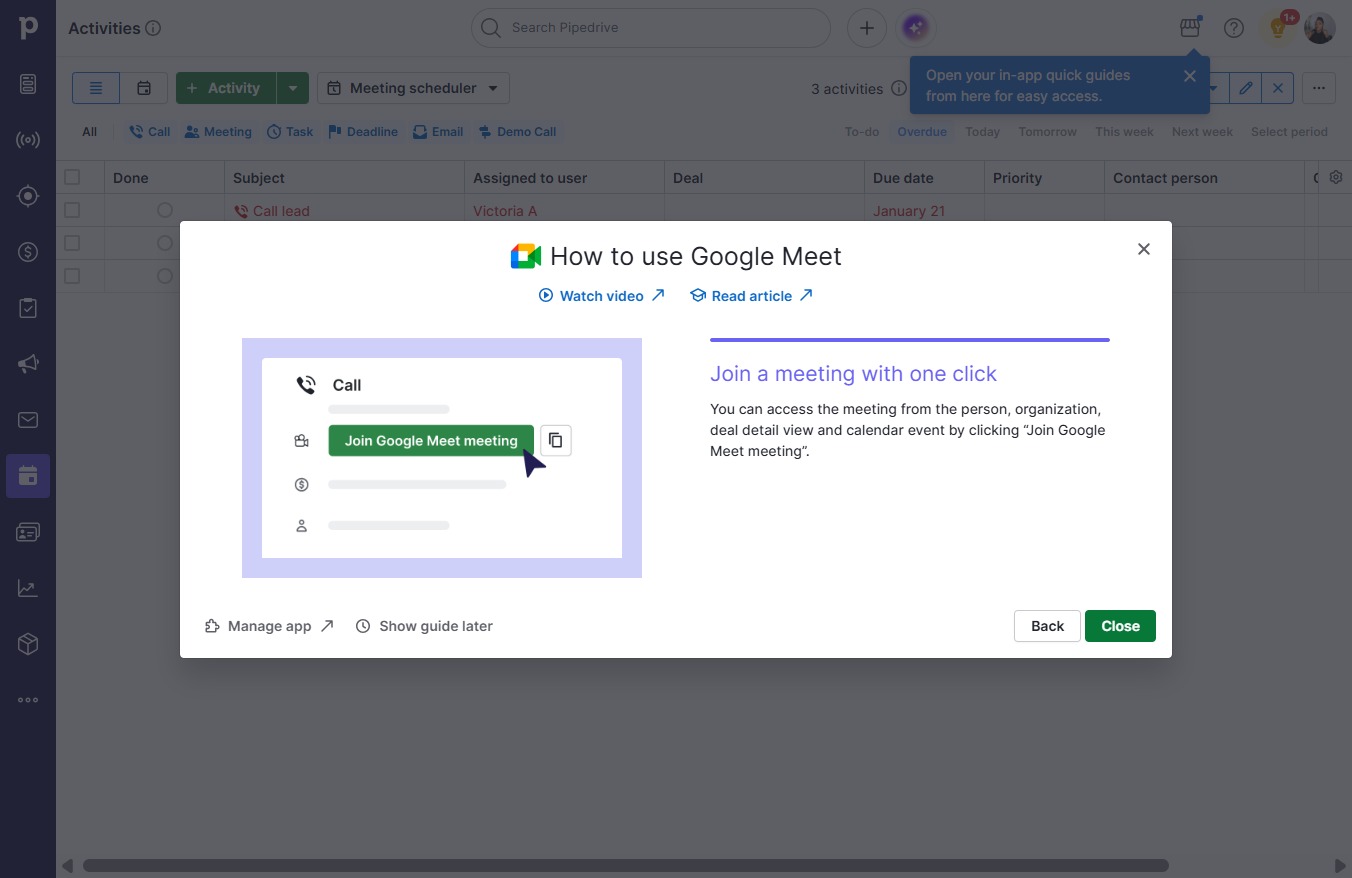This screenshot has height=878, width=1352.
Task: Click the quick add plus button
Action: 867,28
